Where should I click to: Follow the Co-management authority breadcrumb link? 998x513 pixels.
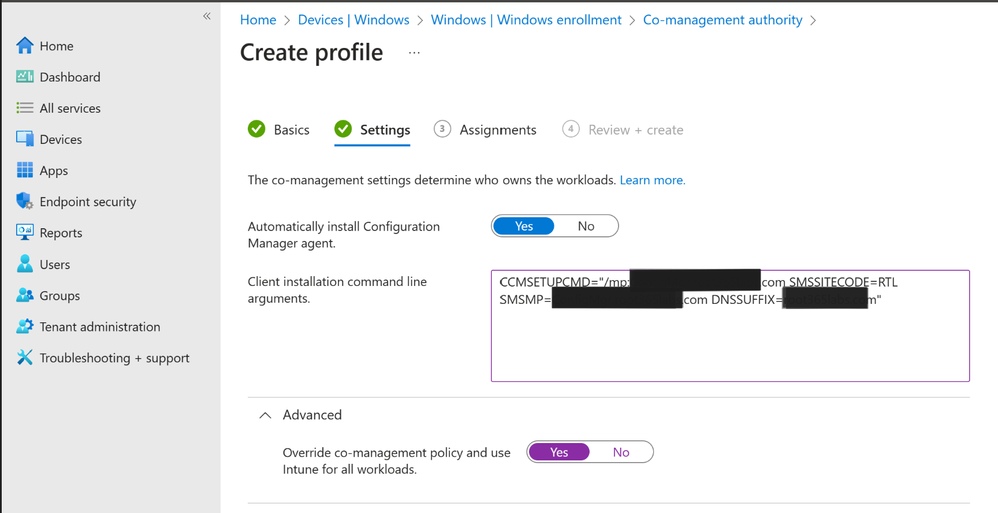pyautogui.click(x=722, y=20)
